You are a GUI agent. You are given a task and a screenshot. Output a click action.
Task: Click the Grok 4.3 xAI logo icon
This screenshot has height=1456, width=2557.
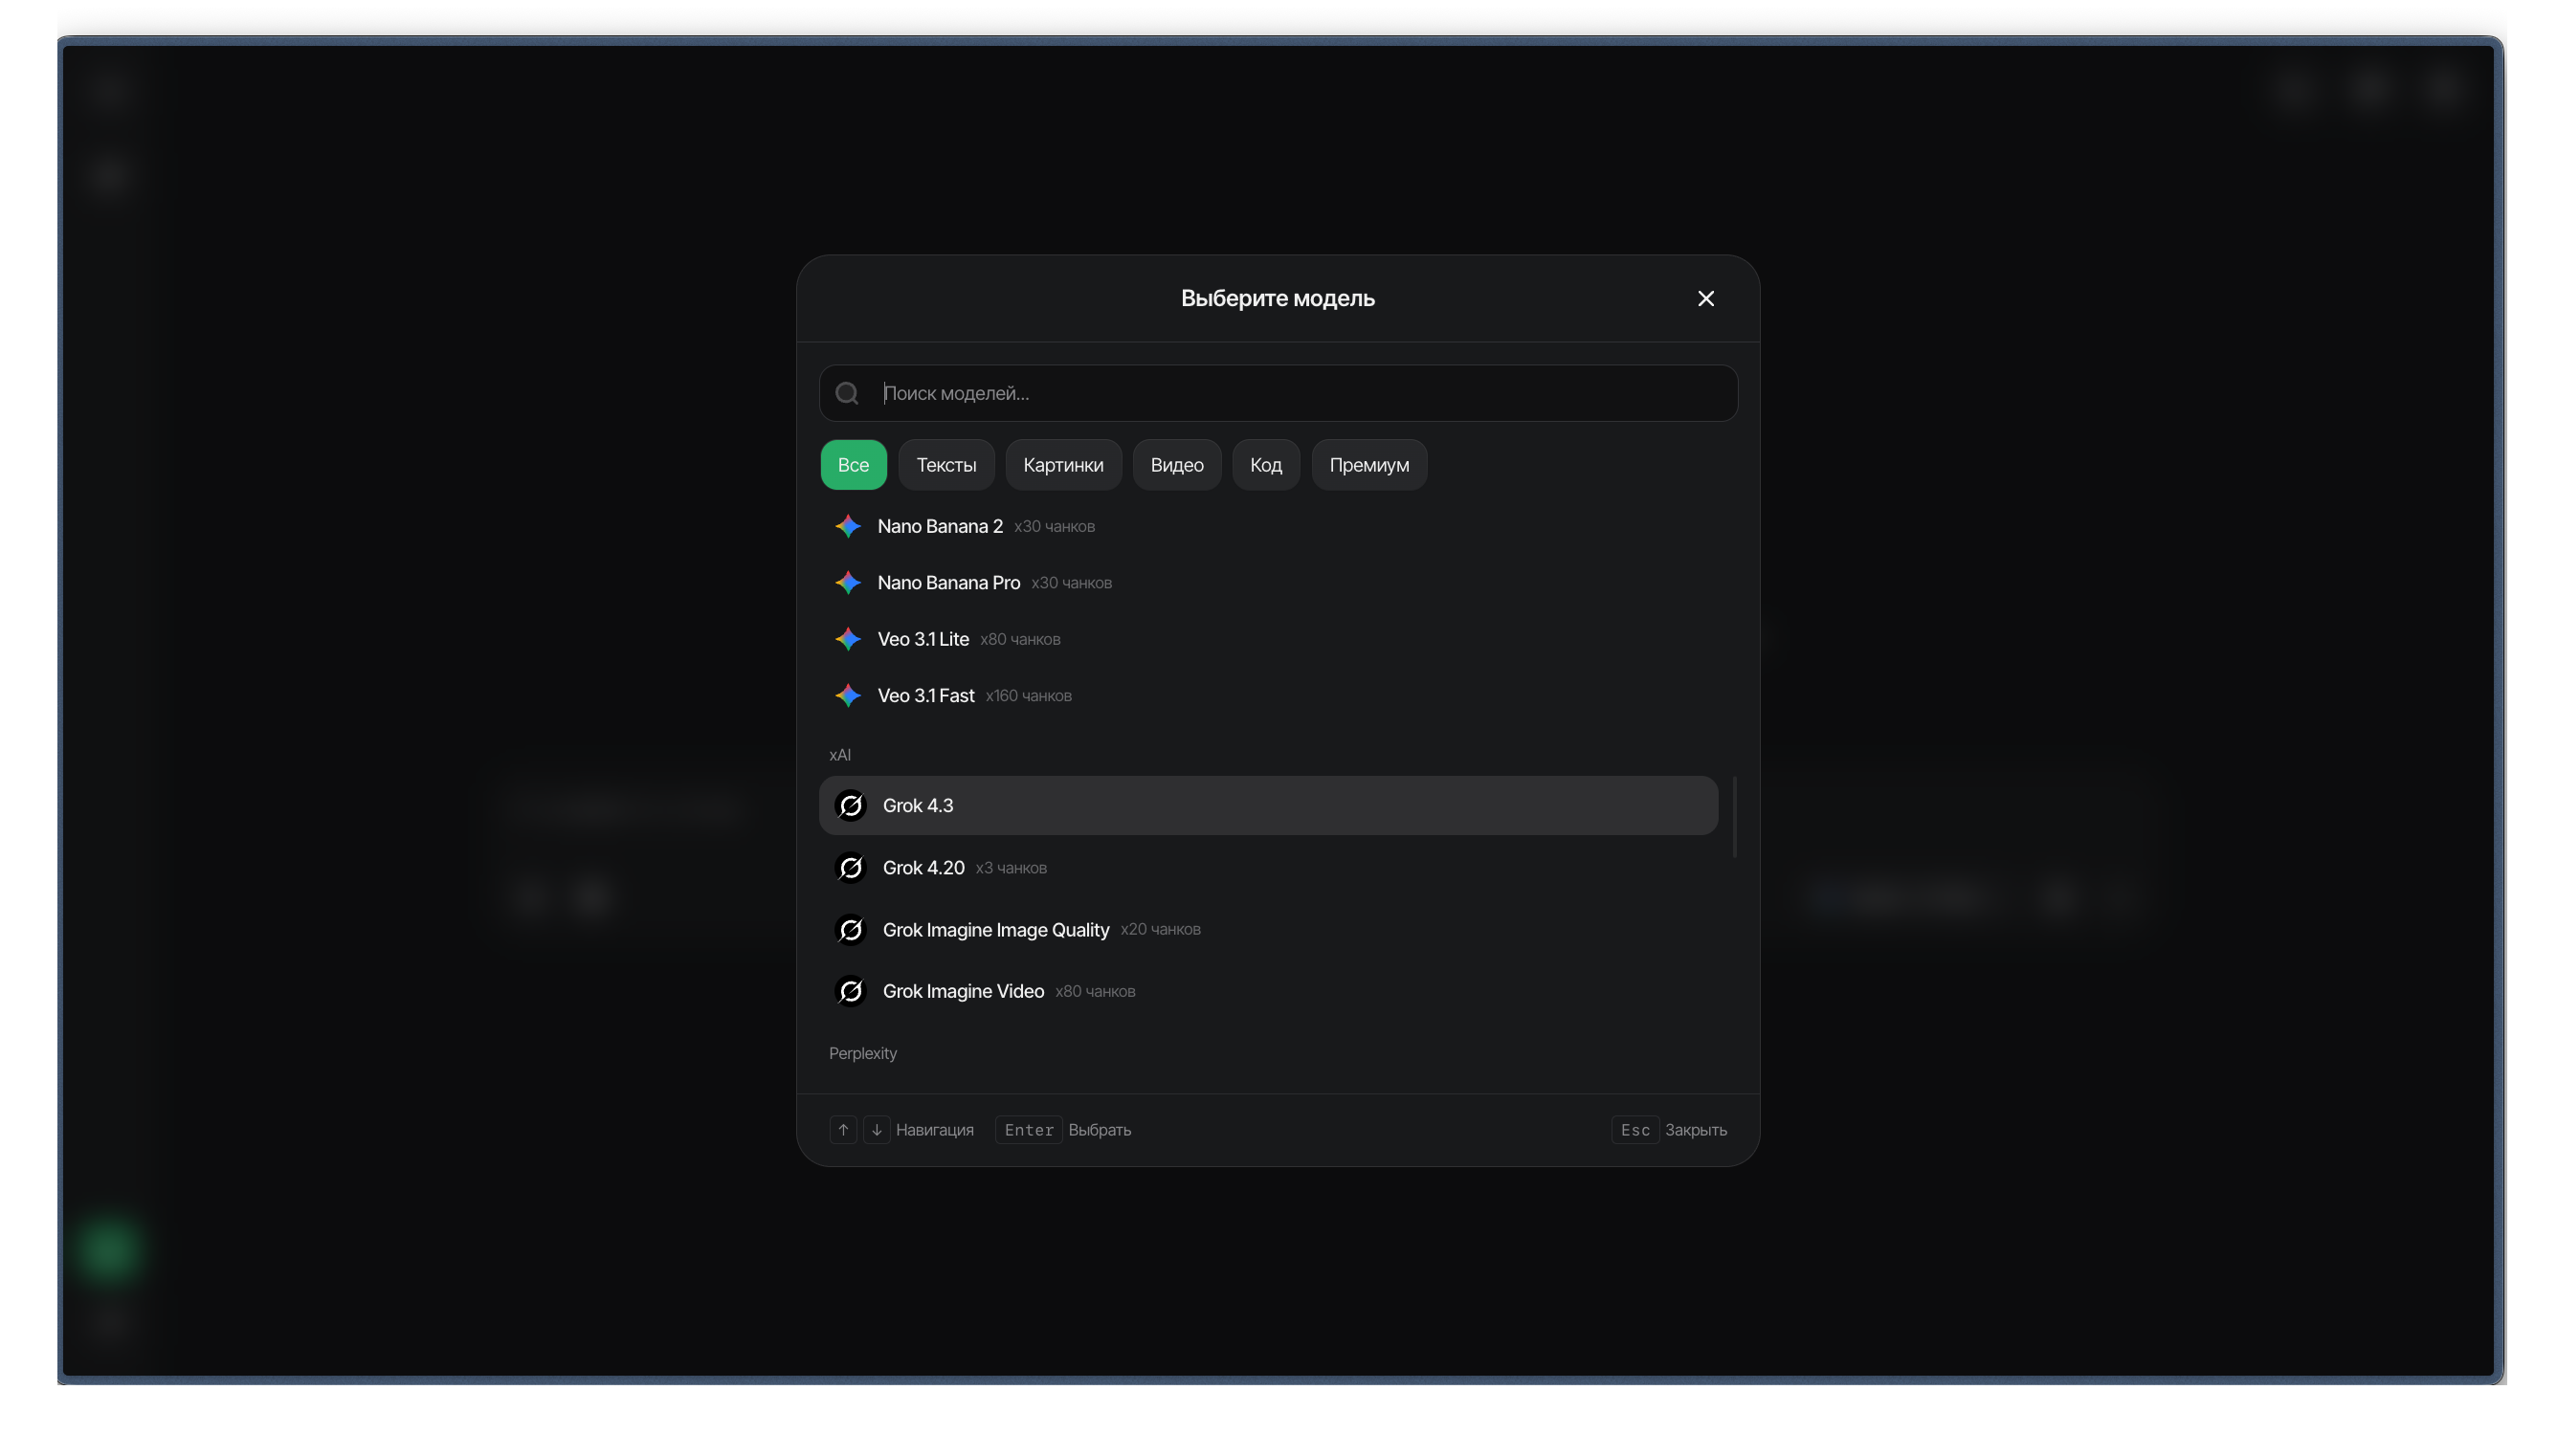tap(850, 805)
